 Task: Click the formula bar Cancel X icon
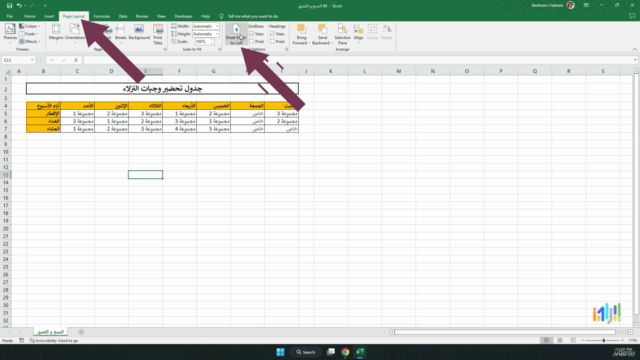coord(52,60)
